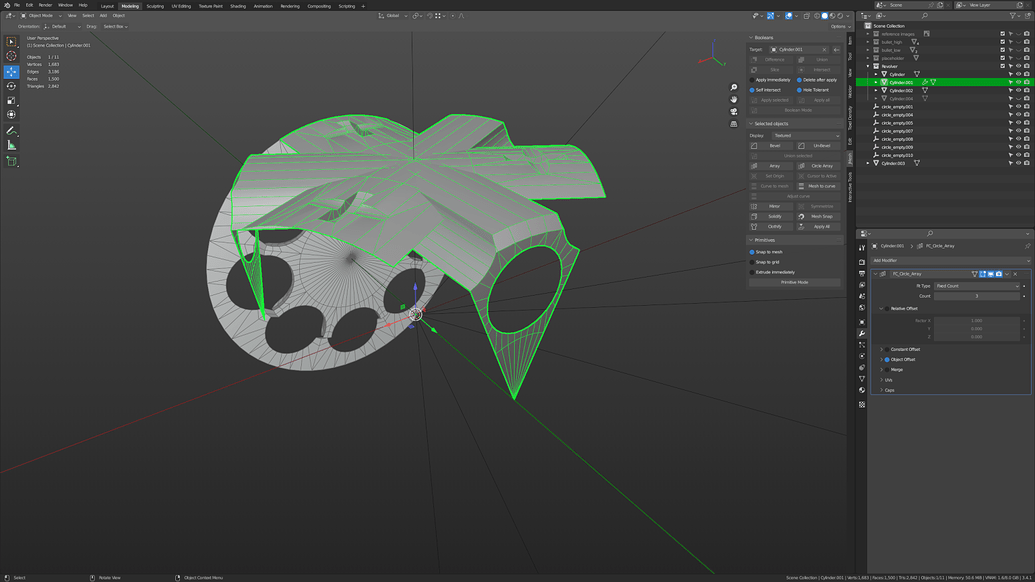Toggle Apply immediately option
The width and height of the screenshot is (1035, 582).
point(752,80)
